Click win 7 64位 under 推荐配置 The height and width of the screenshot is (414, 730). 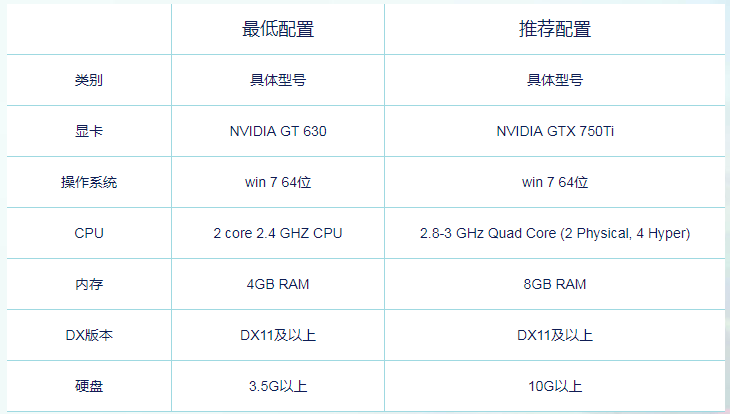pyautogui.click(x=555, y=182)
